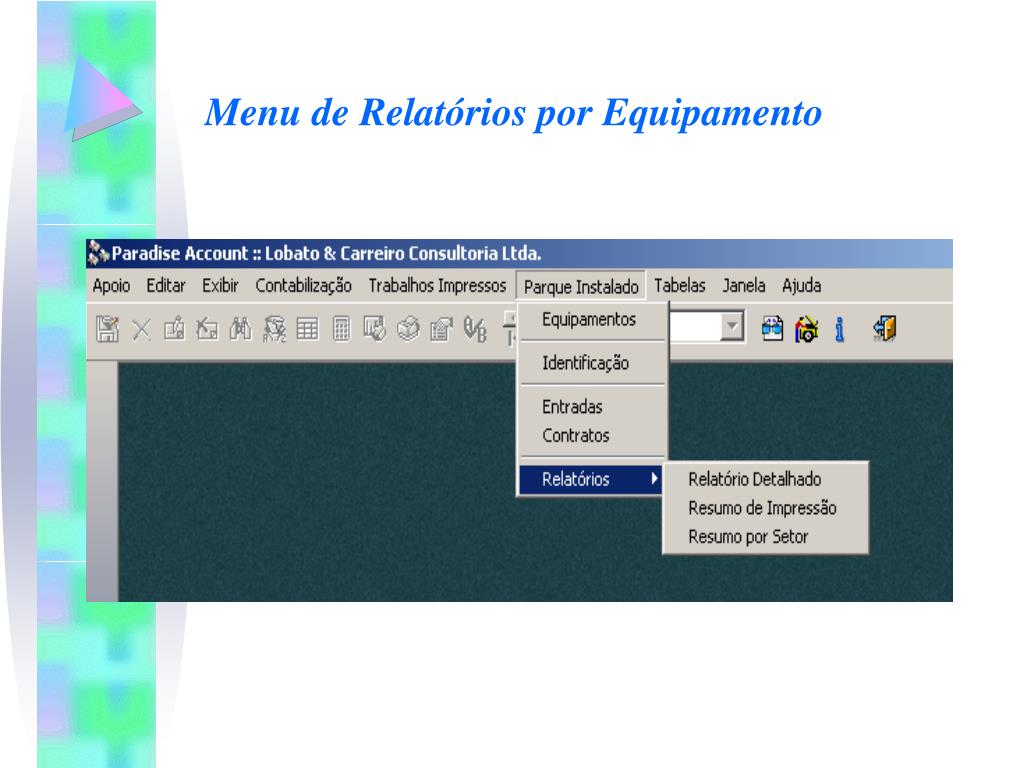Select Equipamentos menu entry
The width and height of the screenshot is (1024, 768).
click(593, 319)
